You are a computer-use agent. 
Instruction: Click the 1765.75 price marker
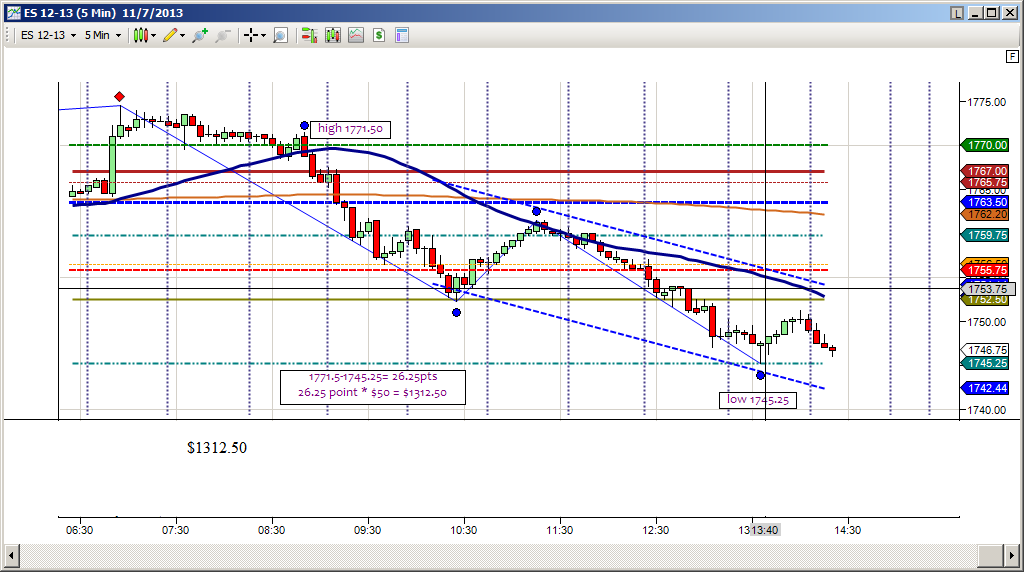[985, 183]
